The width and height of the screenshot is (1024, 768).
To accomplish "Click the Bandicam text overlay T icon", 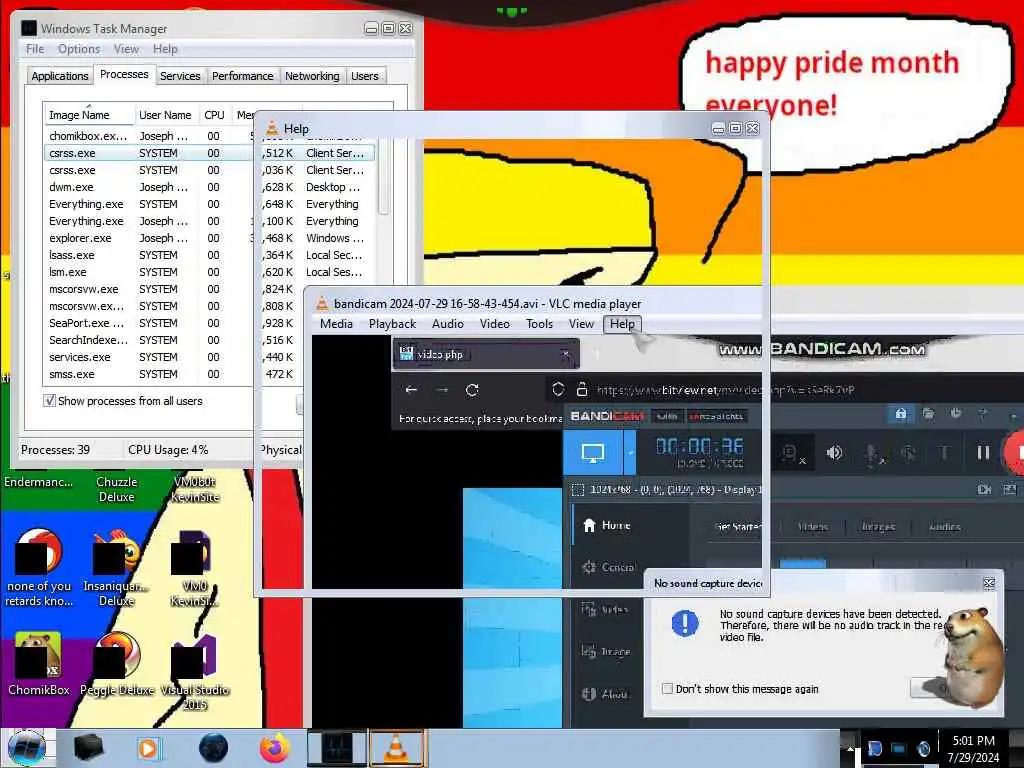I will coord(944,452).
